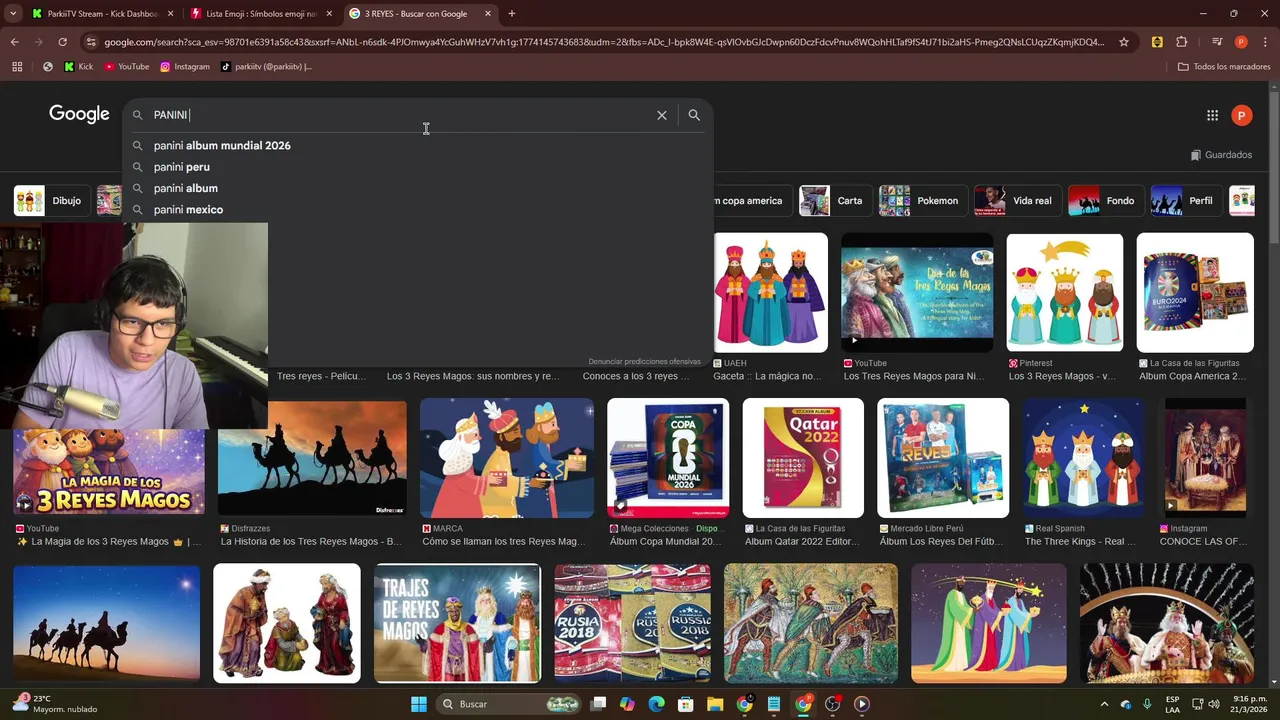Open the 'Cómo se llaman los tres Reyes Mag...' caption link
This screenshot has width=1280, height=720.
503,542
